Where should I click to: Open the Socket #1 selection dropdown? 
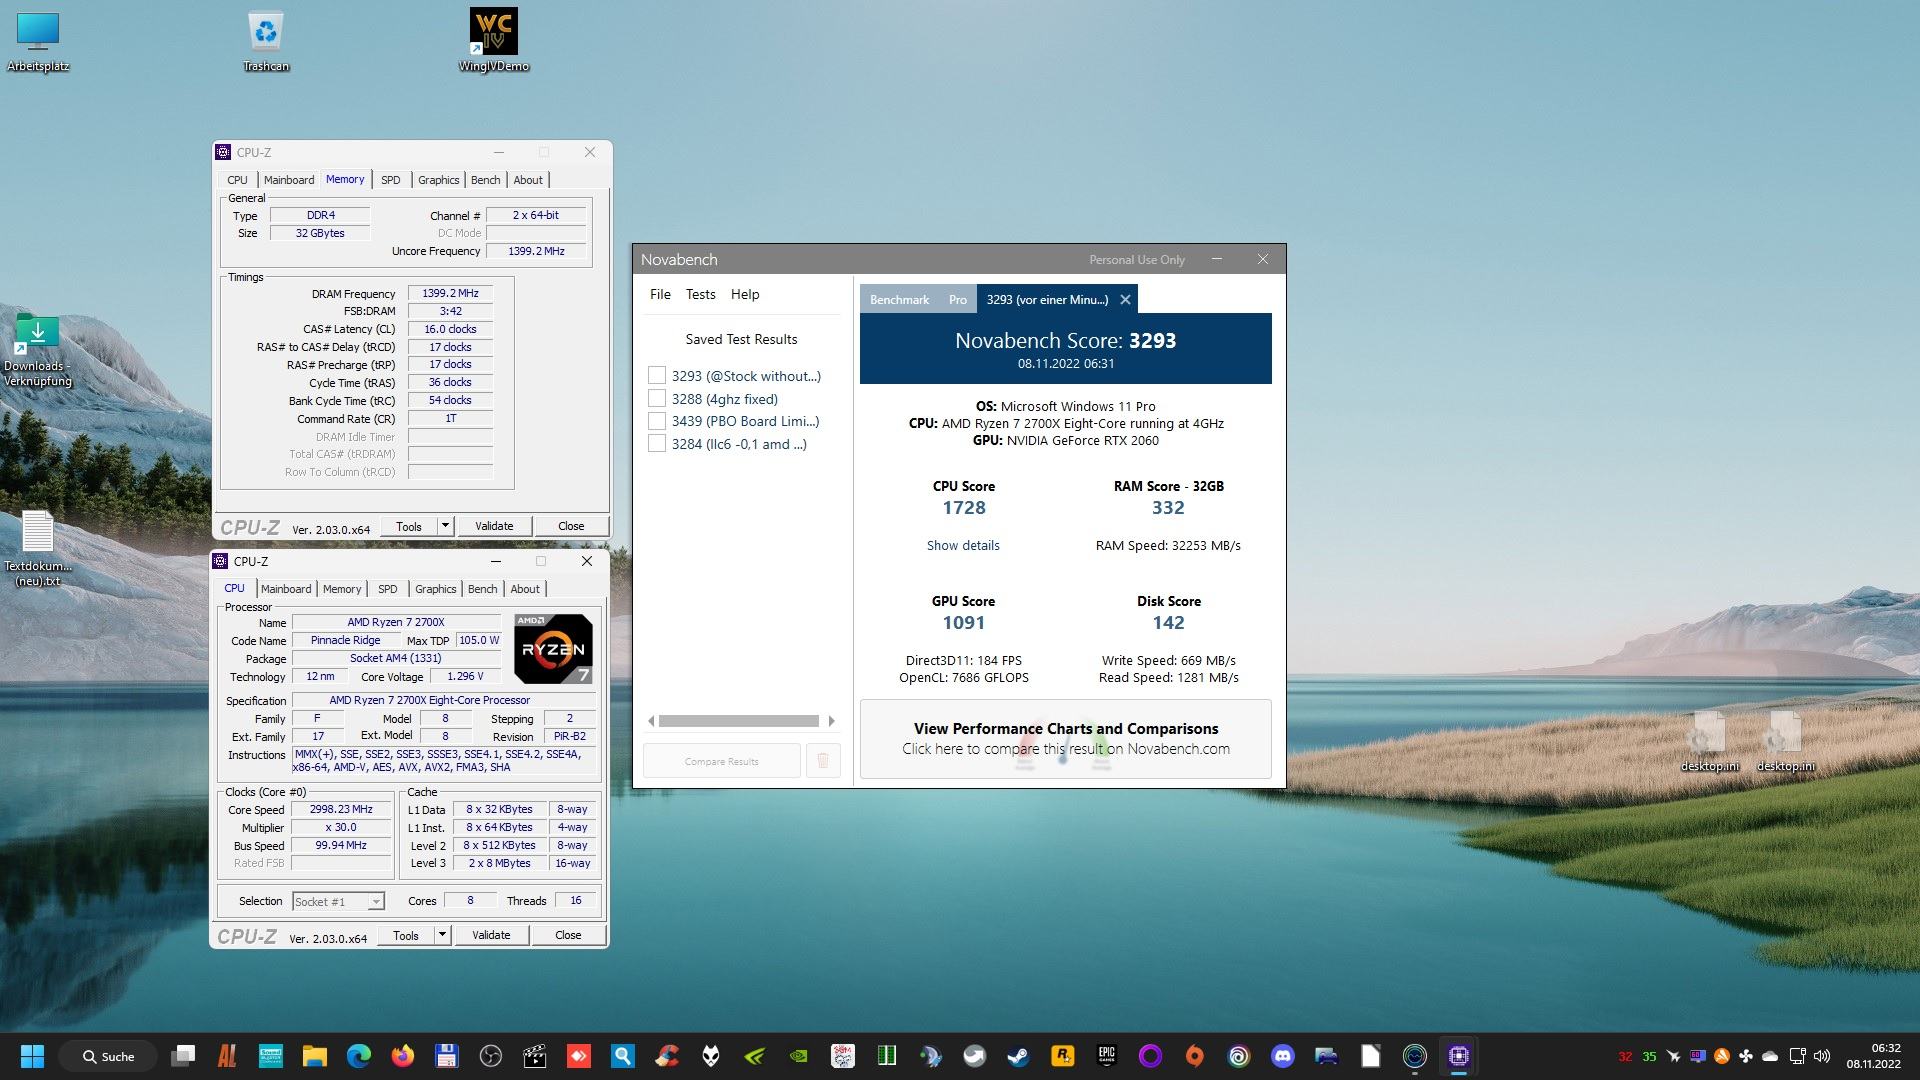pos(338,901)
